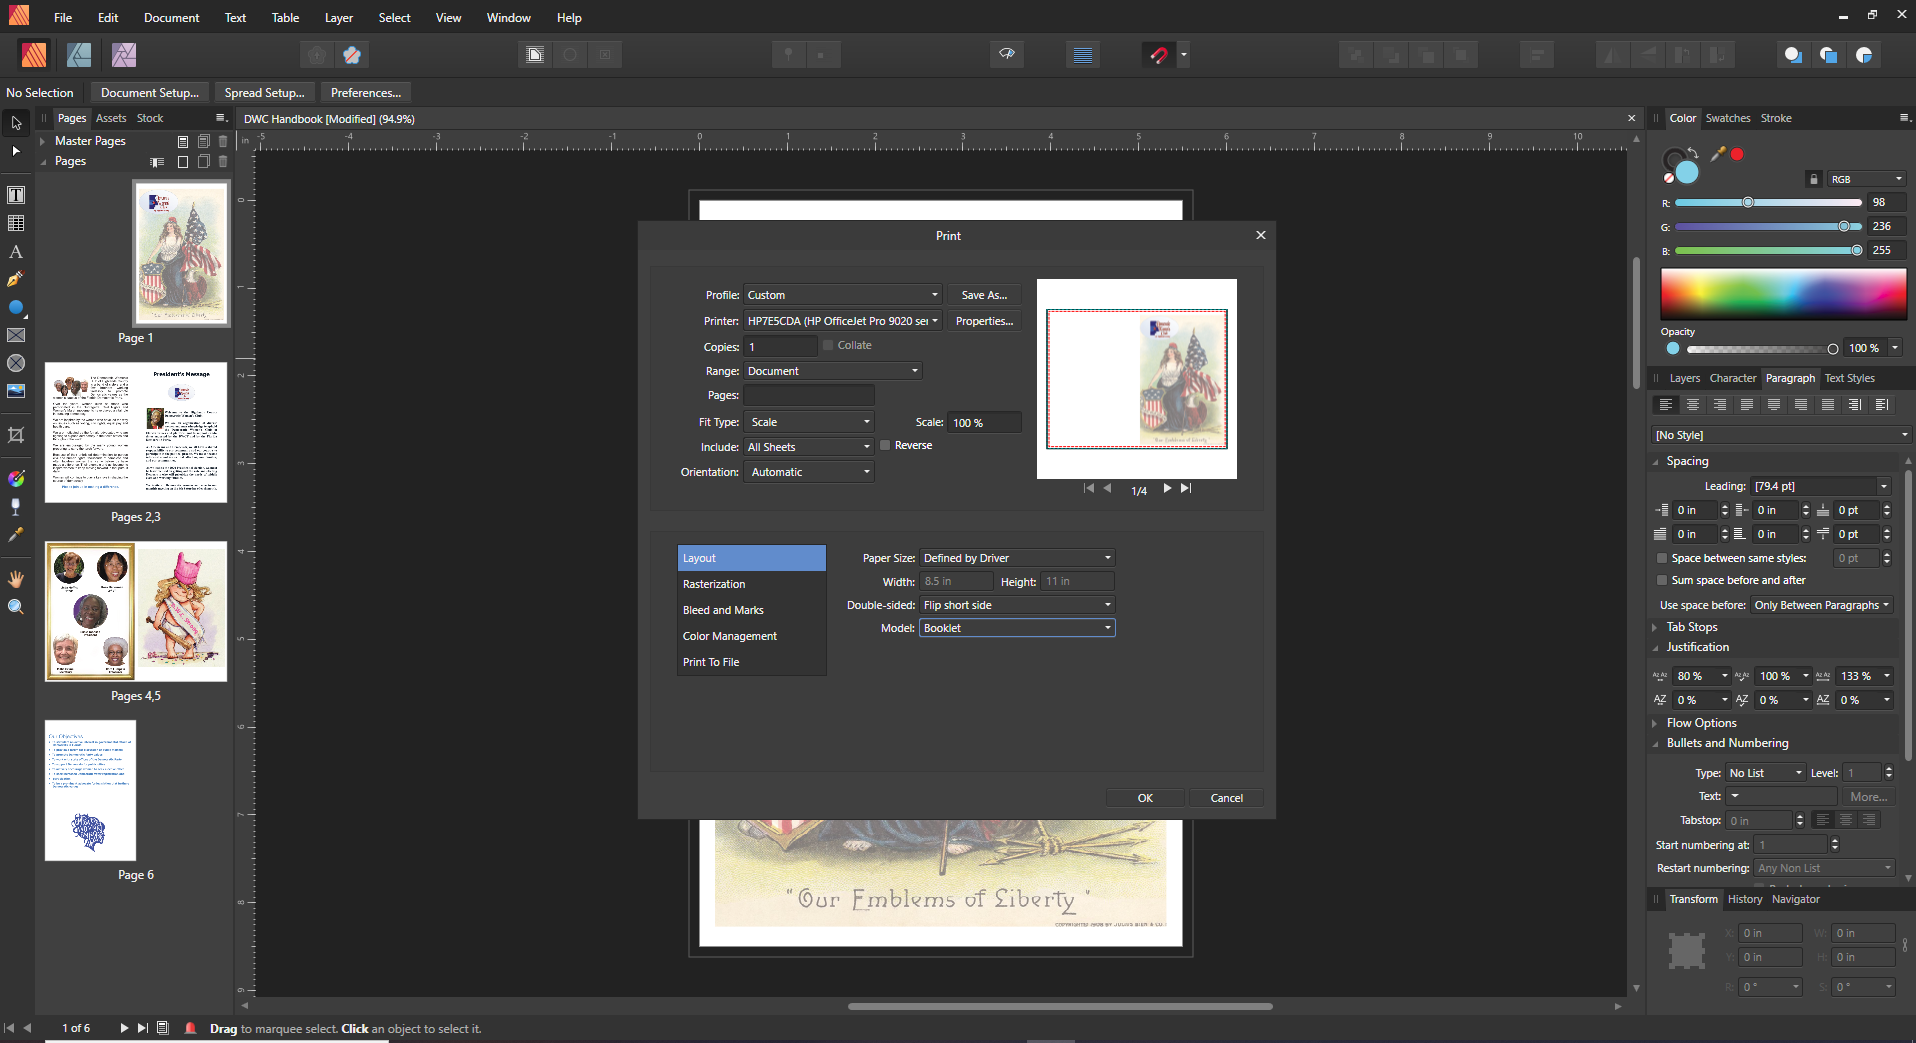Toggle Sum space before and after
The image size is (1916, 1043).
tap(1662, 581)
